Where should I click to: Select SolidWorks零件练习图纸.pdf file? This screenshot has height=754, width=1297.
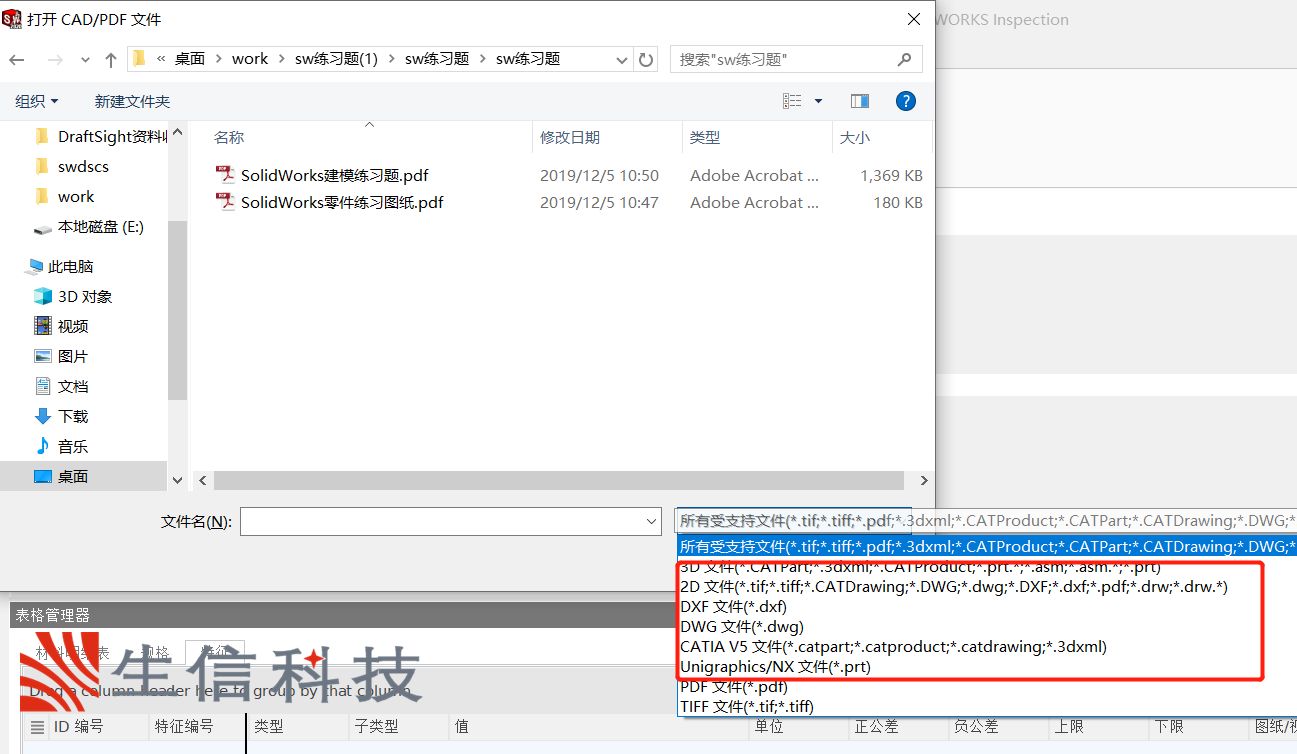[341, 202]
